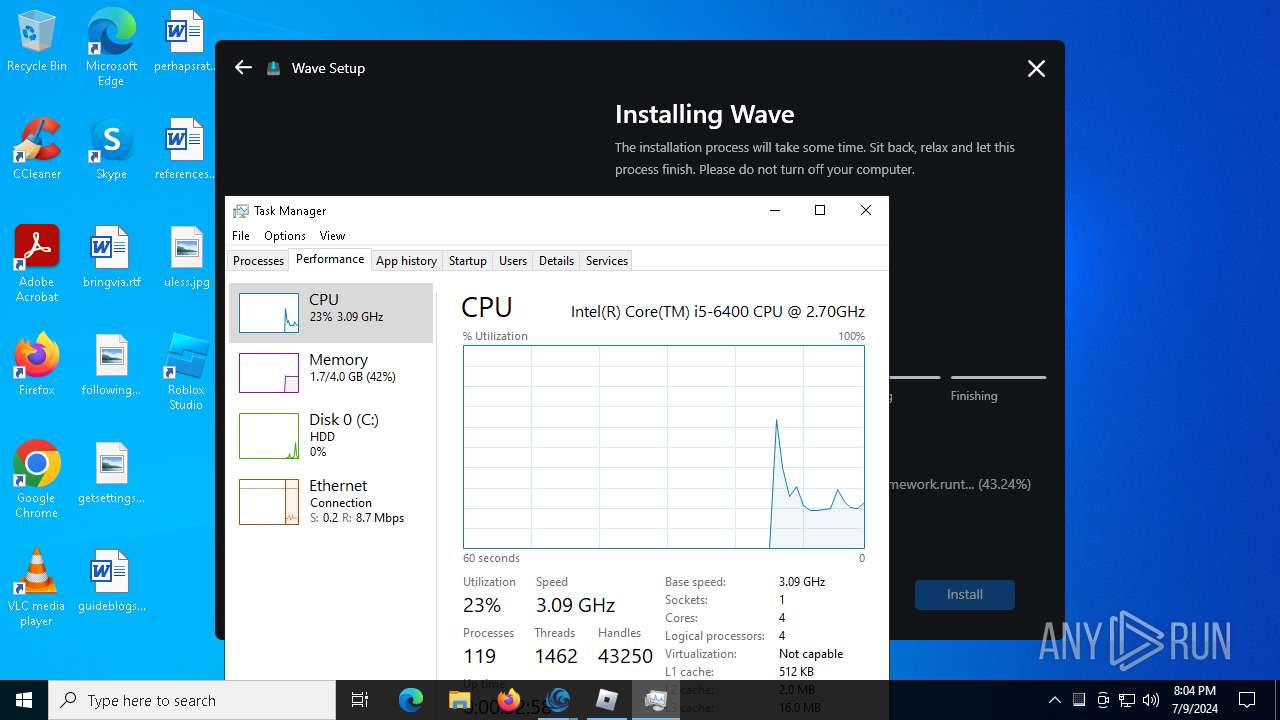Click the Install button in Wave Setup
Image resolution: width=1280 pixels, height=720 pixels.
click(x=965, y=594)
